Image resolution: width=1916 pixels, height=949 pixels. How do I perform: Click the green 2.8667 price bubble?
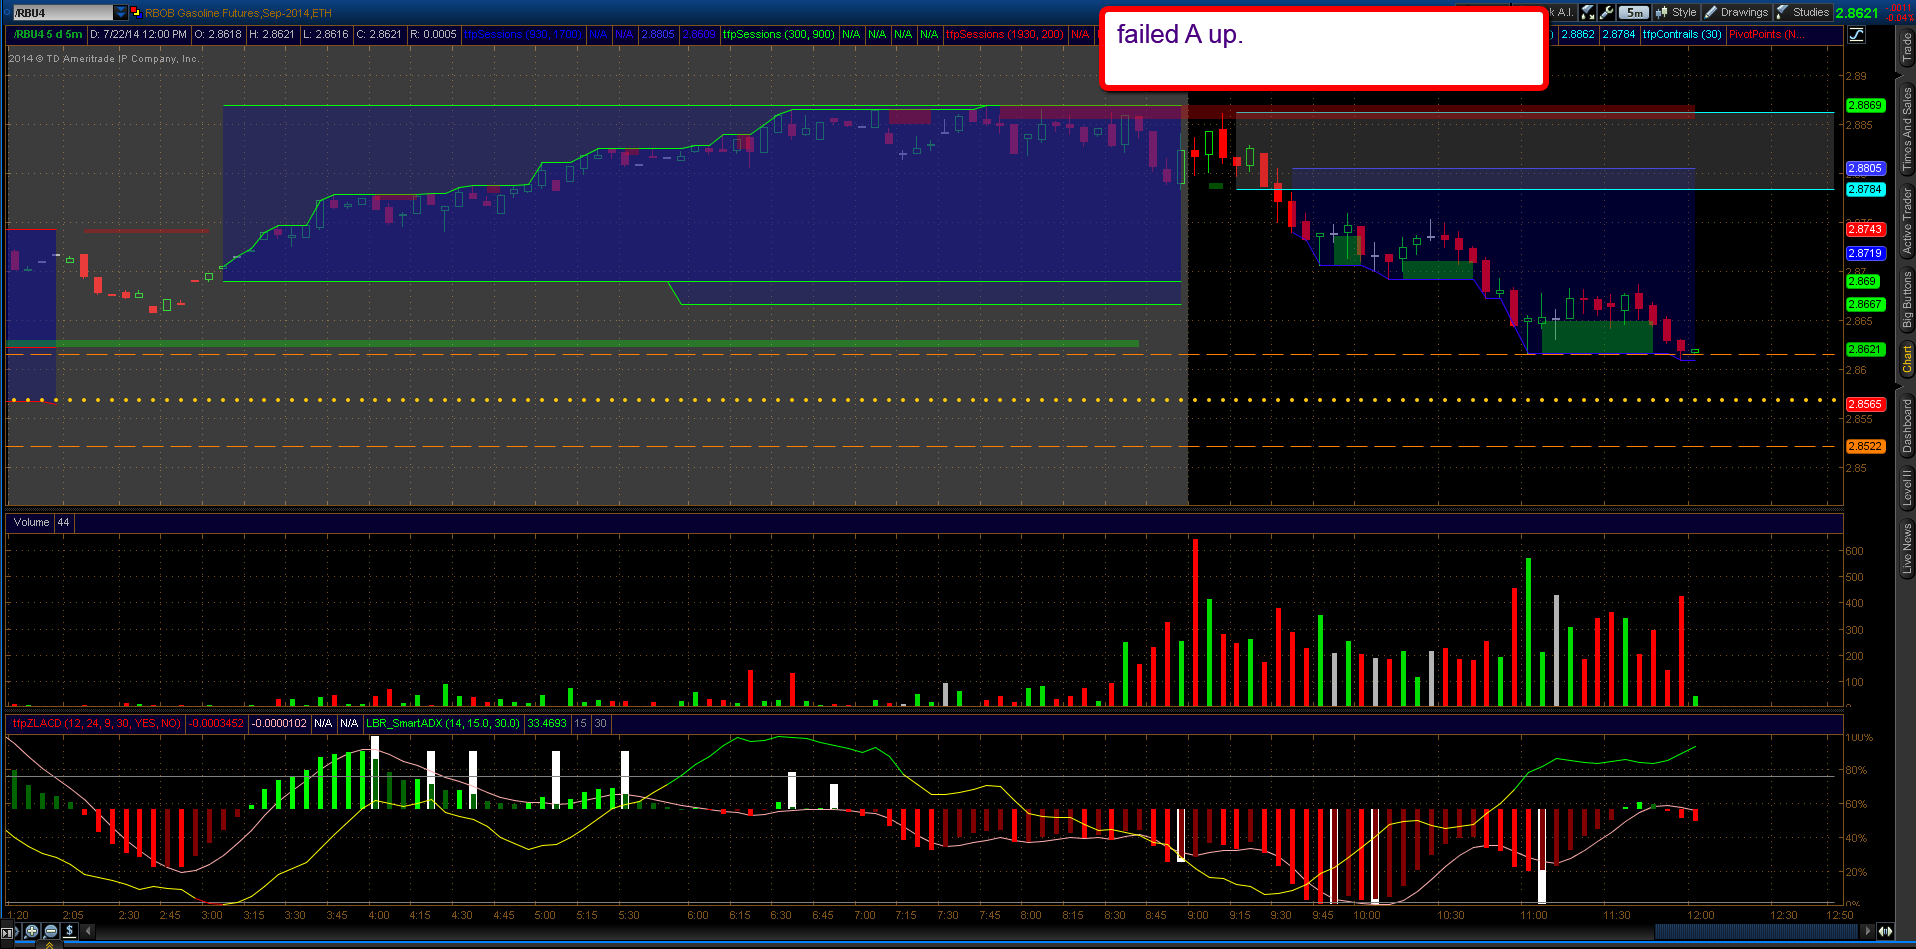pyautogui.click(x=1864, y=304)
